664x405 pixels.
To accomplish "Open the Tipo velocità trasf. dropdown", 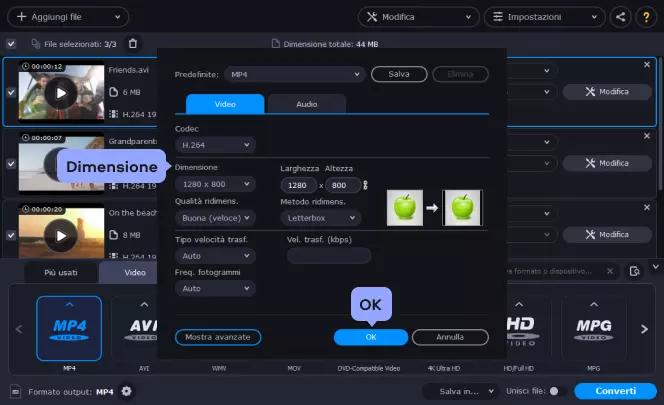I will click(215, 256).
